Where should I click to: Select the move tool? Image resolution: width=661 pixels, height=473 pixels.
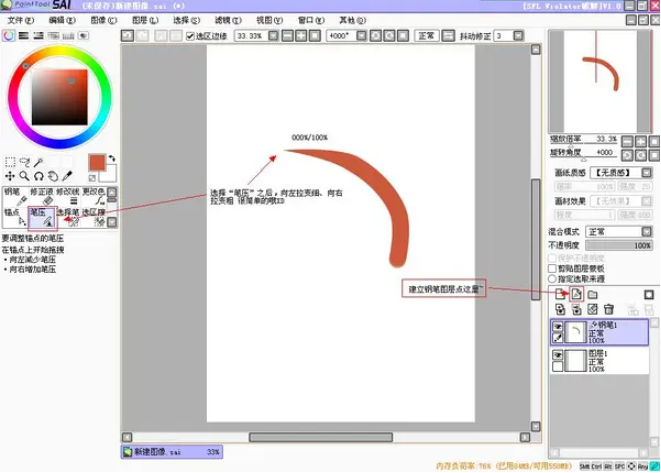coord(10,176)
